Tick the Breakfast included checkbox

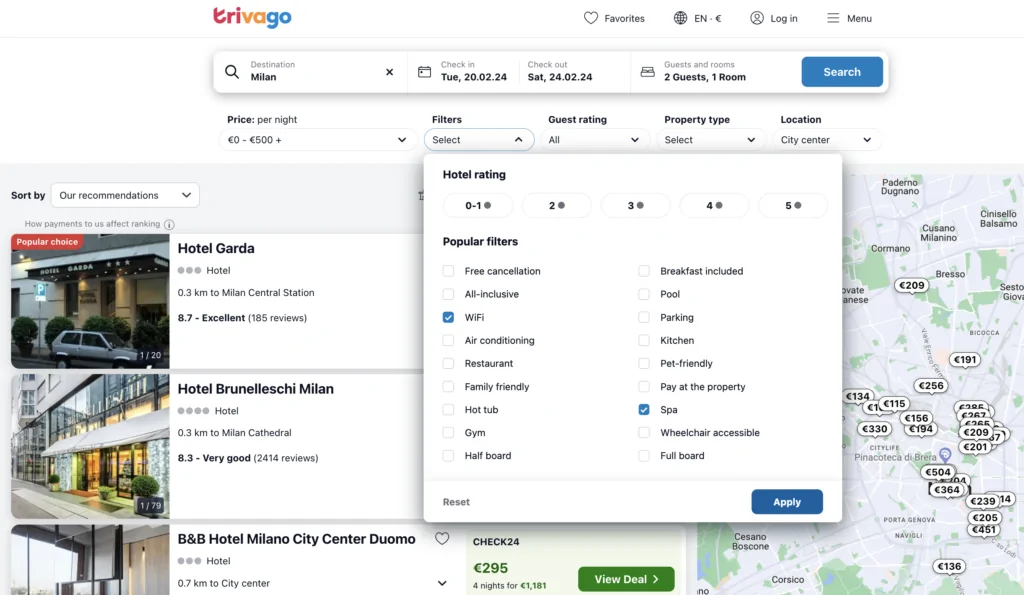[644, 271]
